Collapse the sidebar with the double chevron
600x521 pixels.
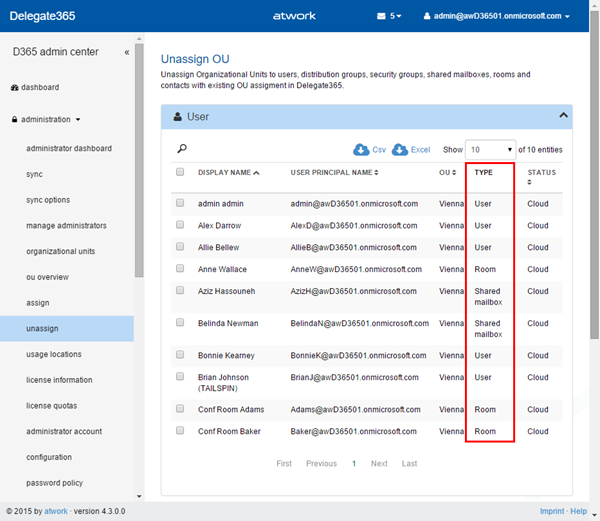[126, 52]
